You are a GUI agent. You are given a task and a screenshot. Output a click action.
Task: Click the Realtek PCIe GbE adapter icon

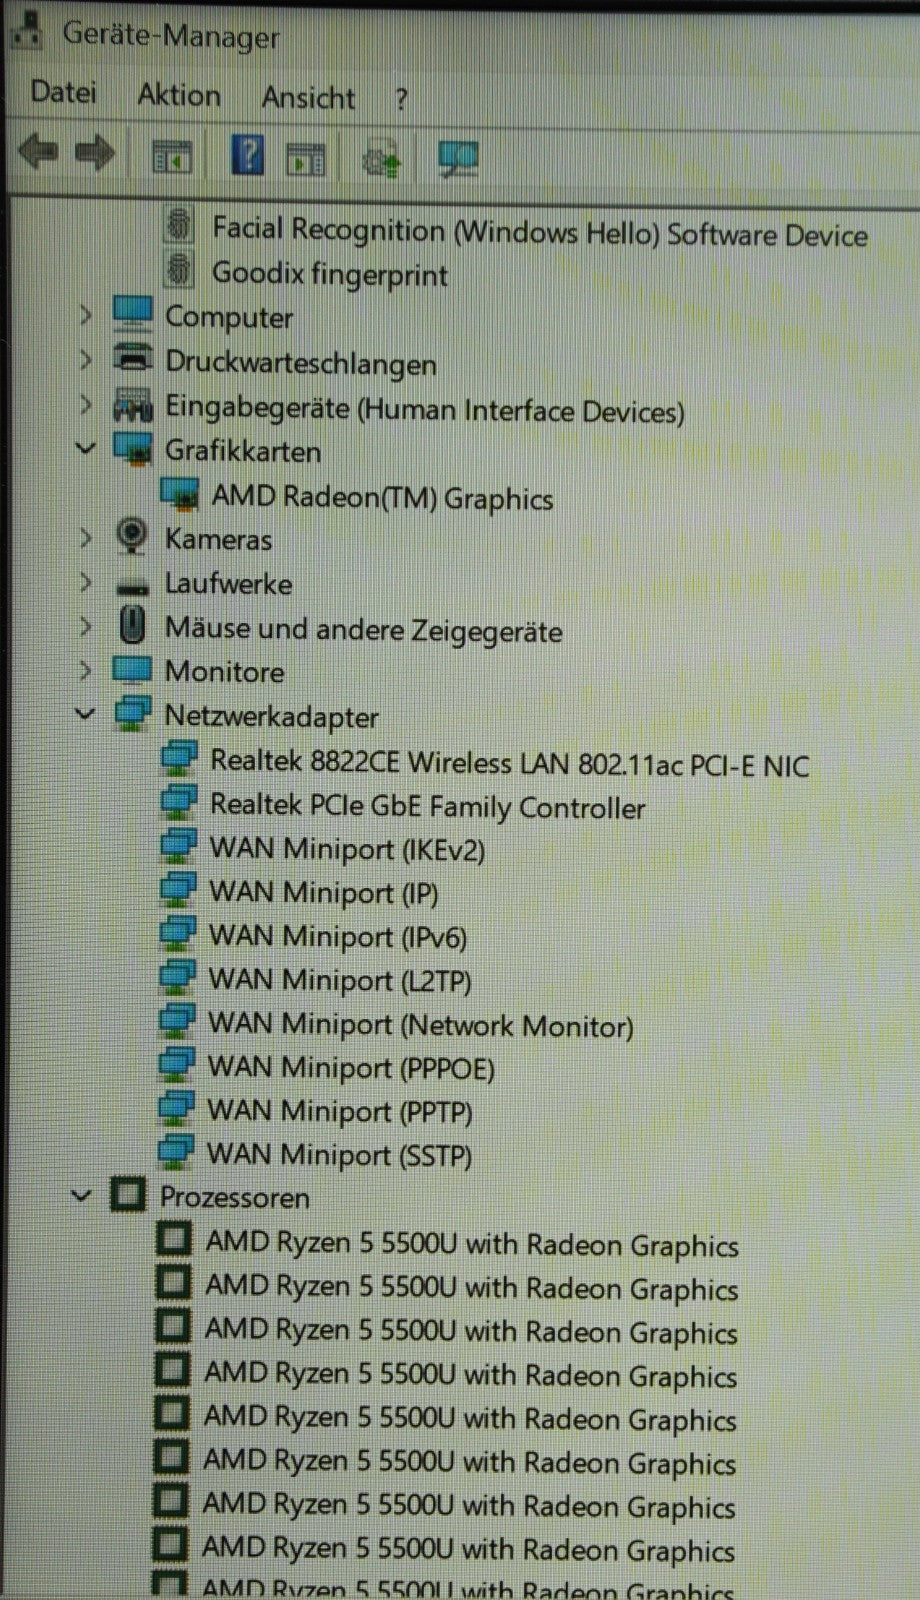179,802
